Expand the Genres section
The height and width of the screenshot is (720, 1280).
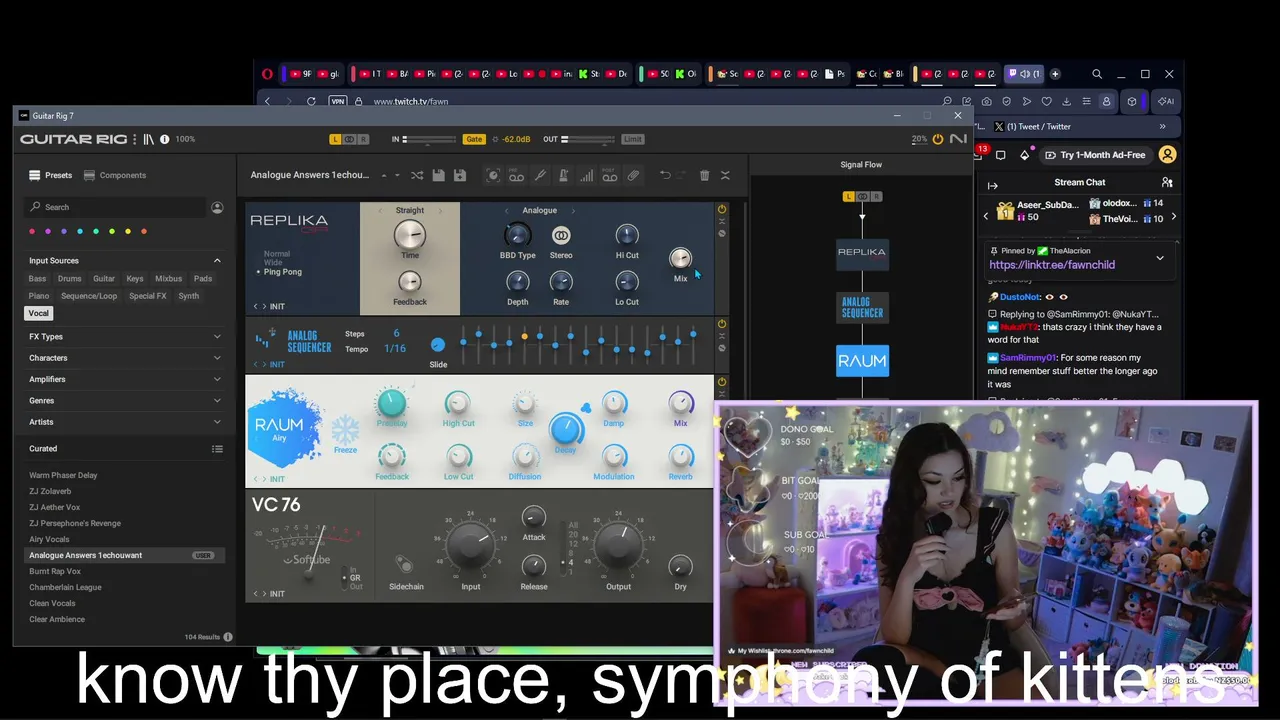pyautogui.click(x=217, y=401)
